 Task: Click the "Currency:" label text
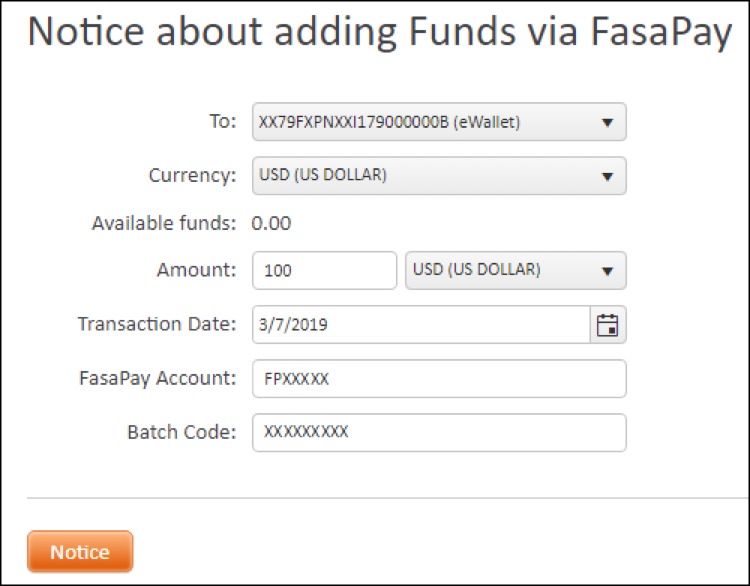pyautogui.click(x=192, y=176)
